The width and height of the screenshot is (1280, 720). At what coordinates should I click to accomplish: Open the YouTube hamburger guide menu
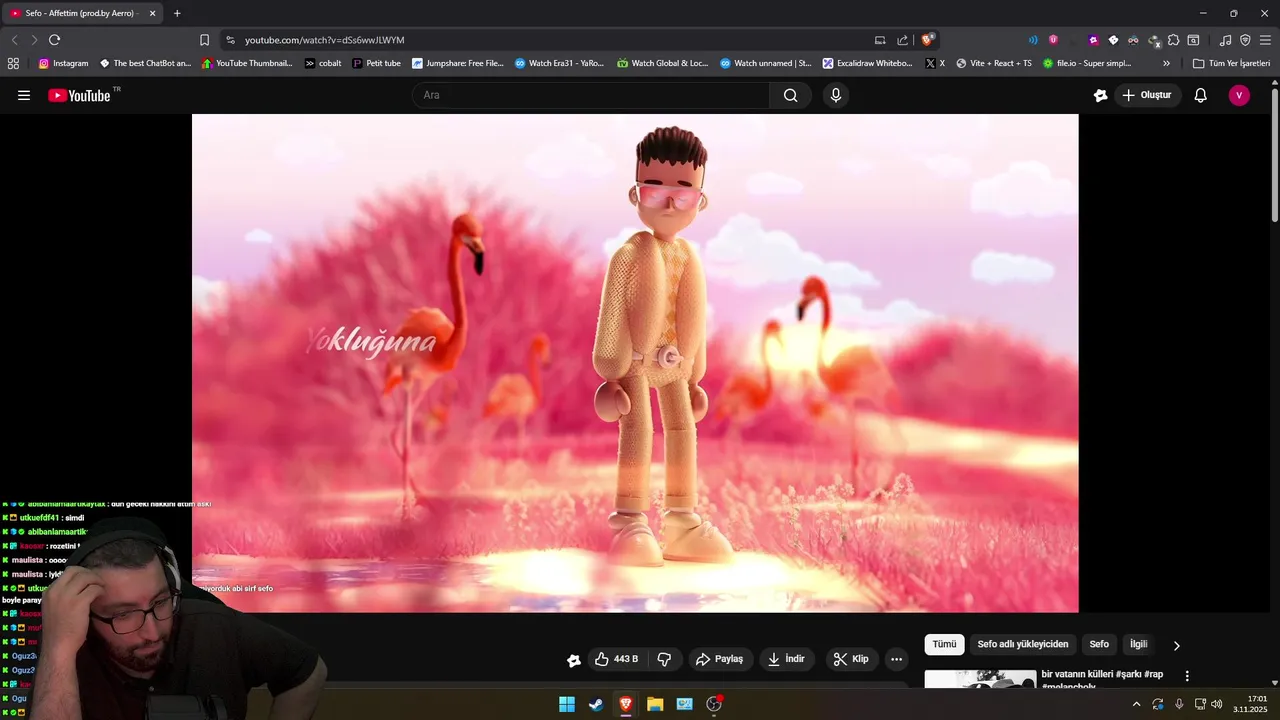tap(24, 95)
